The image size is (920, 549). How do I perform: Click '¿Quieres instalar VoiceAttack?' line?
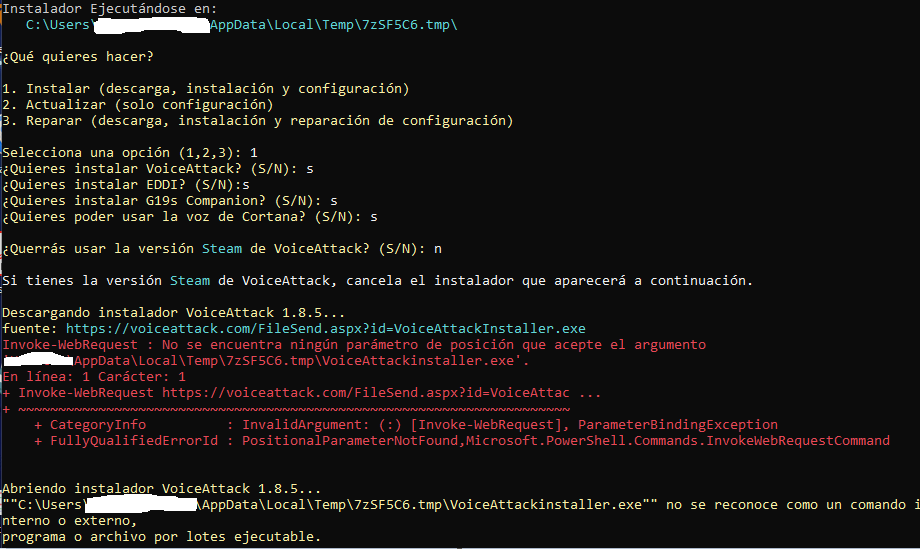[158, 169]
